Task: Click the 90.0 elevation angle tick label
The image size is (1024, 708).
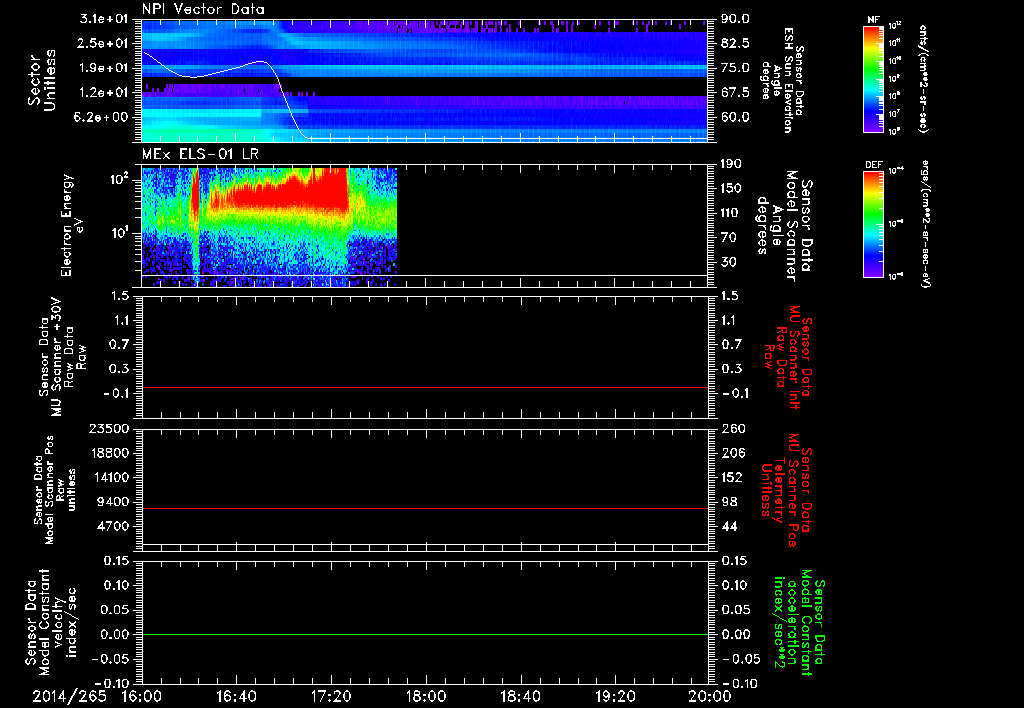Action: 735,19
